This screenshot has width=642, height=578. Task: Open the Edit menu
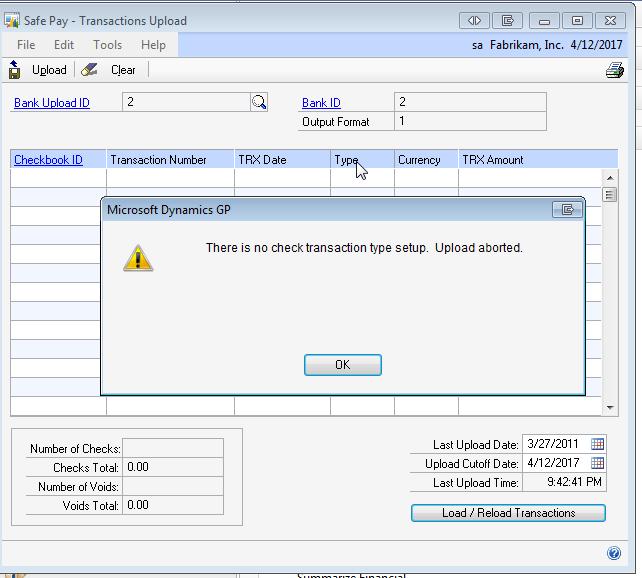tap(64, 45)
